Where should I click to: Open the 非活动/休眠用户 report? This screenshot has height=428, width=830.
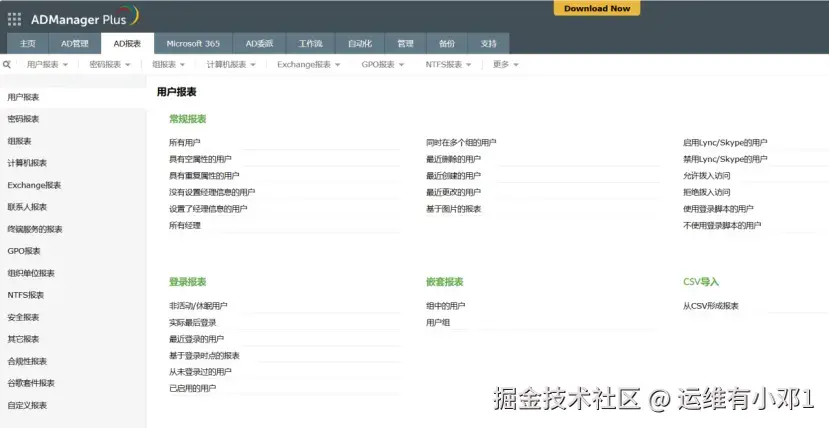[198, 306]
